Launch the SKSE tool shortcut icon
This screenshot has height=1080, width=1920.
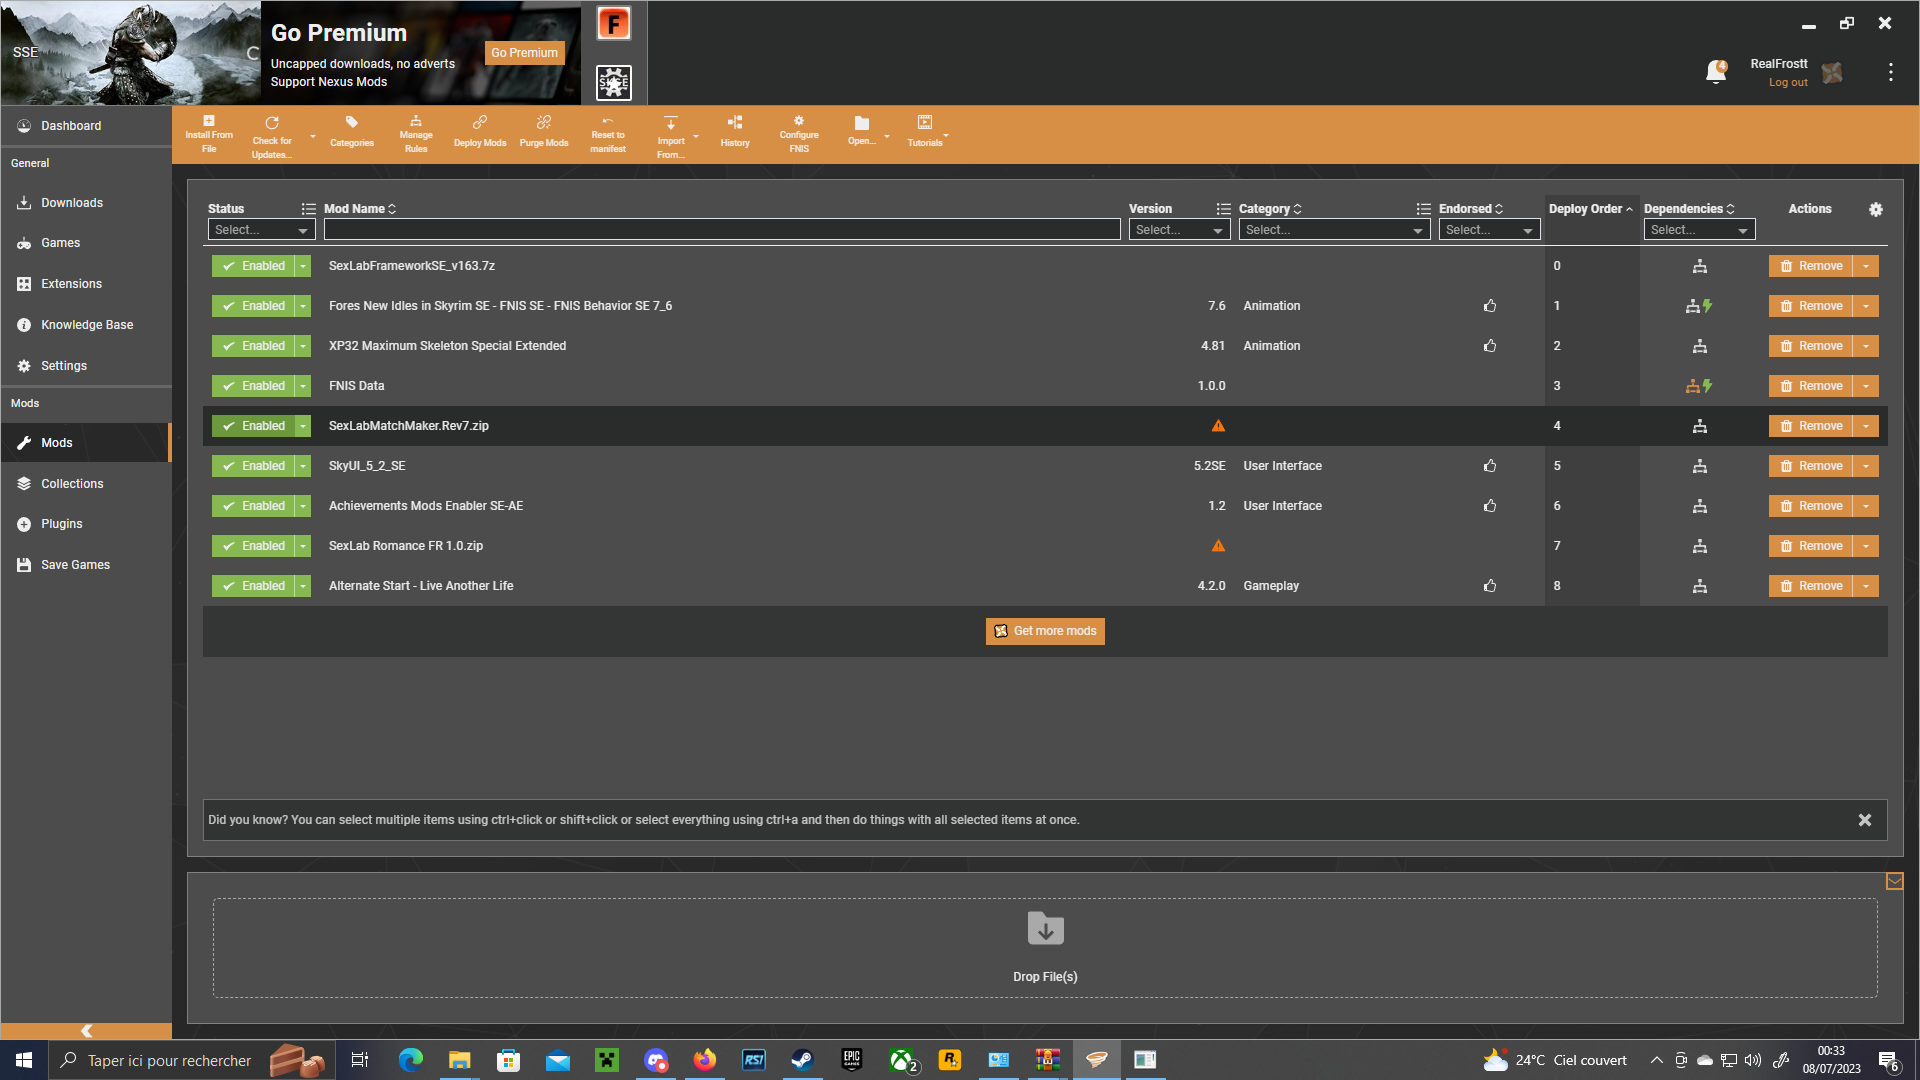click(x=614, y=82)
